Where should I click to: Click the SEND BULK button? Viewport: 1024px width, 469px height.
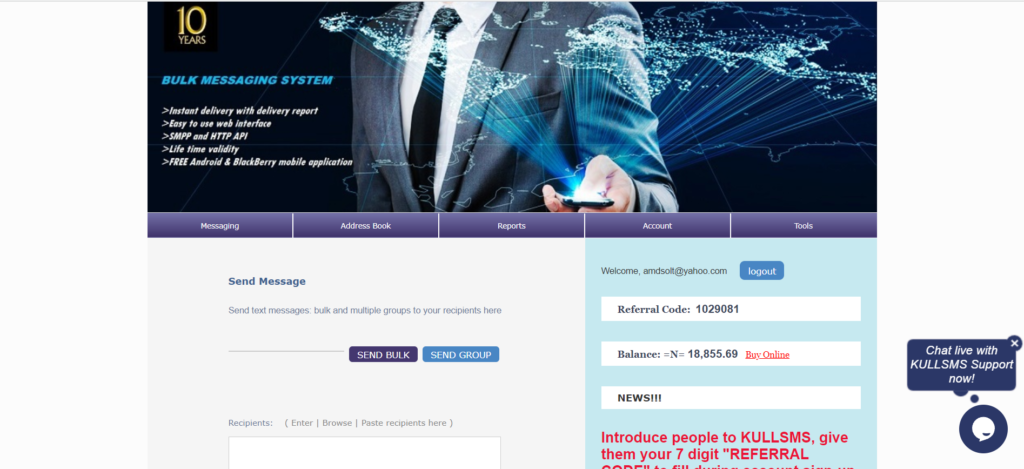tap(383, 355)
